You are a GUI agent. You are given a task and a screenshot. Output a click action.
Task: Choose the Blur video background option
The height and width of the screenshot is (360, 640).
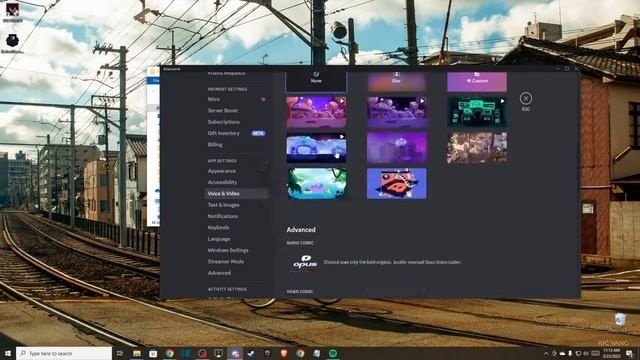397,82
